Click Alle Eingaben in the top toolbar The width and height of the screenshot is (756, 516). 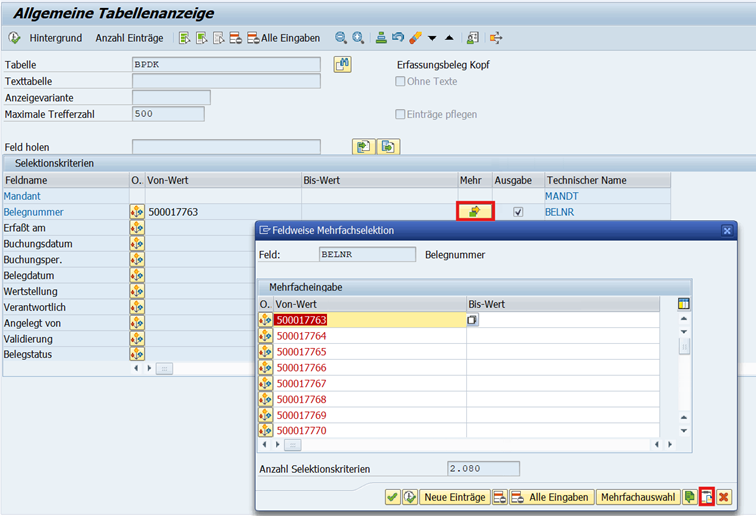[290, 38]
